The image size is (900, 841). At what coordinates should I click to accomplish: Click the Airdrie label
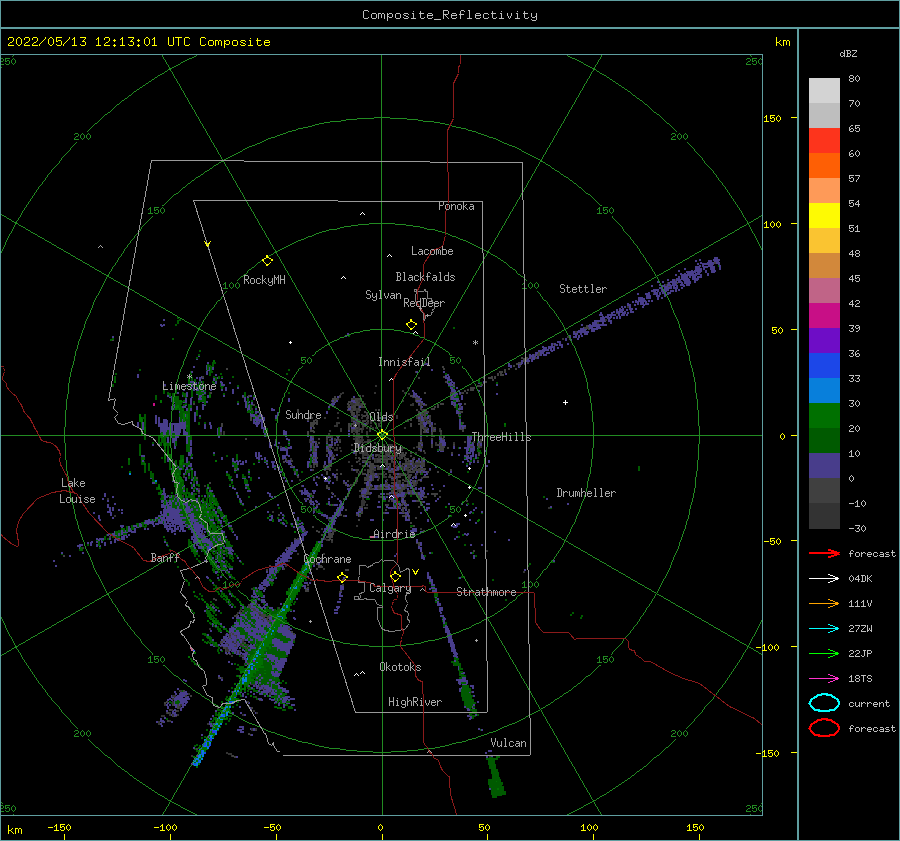coord(394,534)
